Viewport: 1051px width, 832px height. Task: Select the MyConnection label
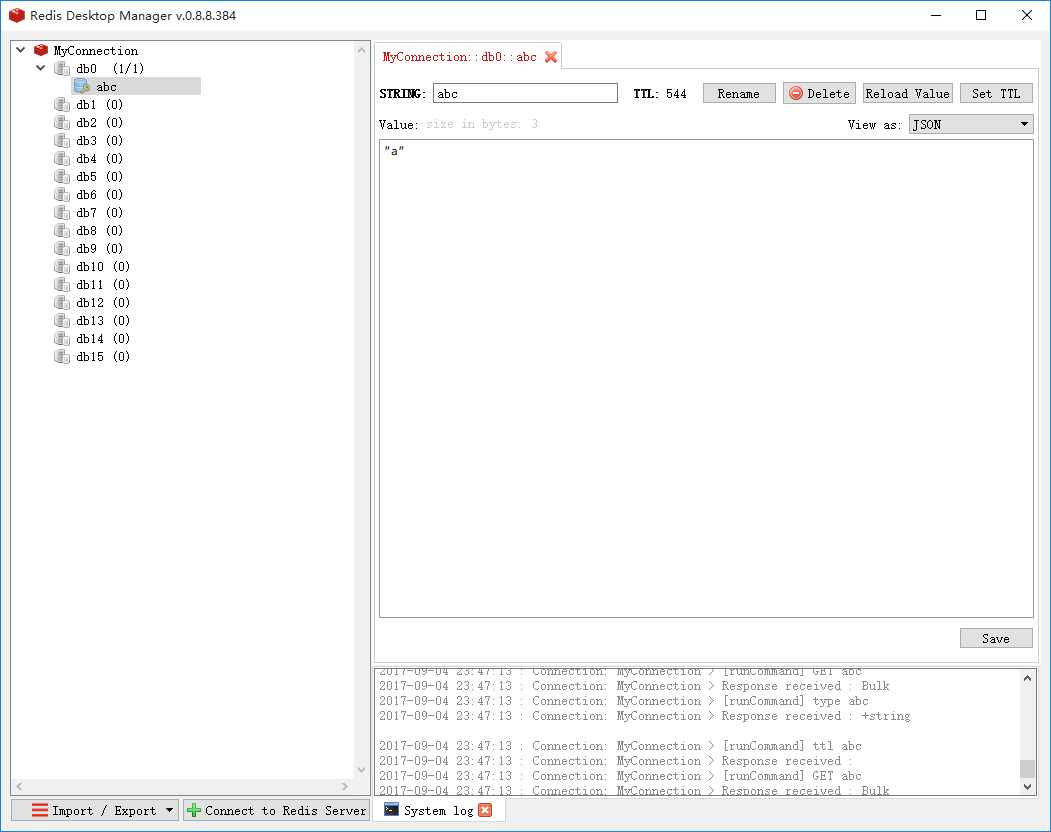pyautogui.click(x=96, y=50)
